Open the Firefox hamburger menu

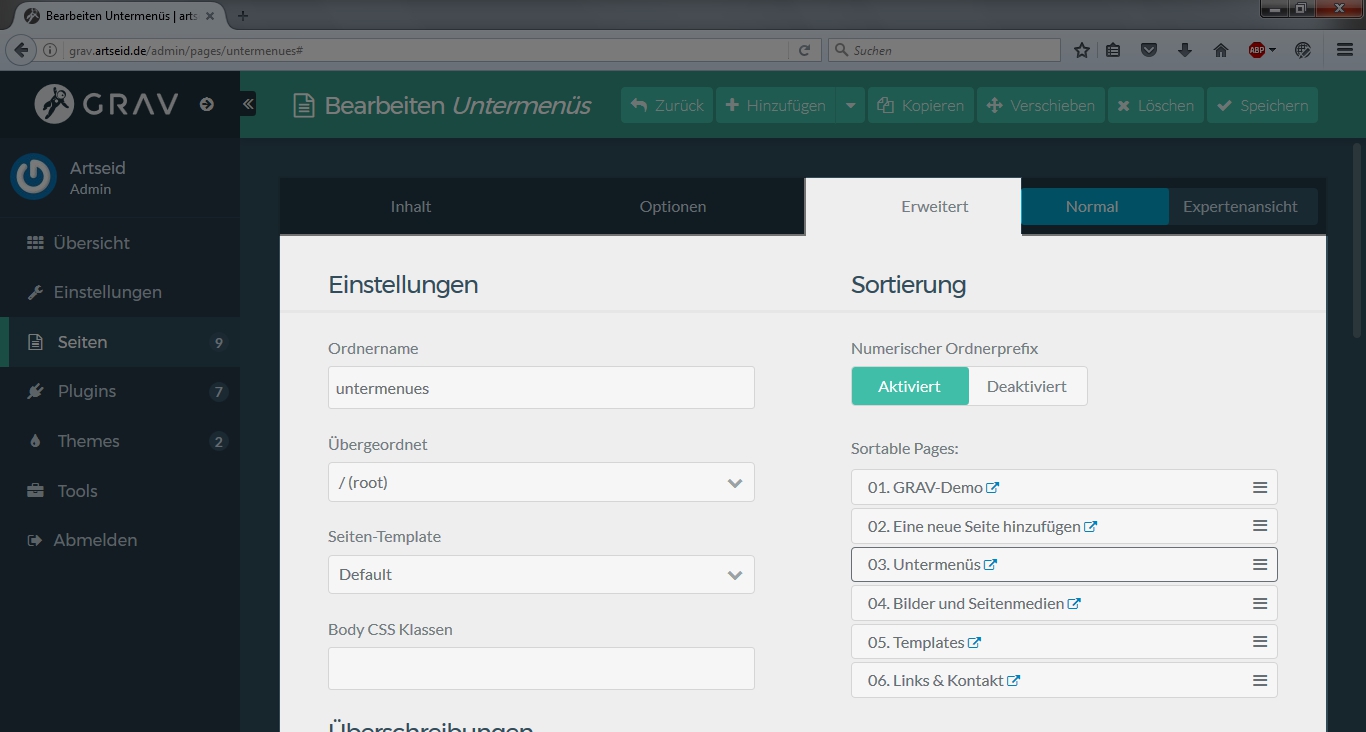(1345, 50)
